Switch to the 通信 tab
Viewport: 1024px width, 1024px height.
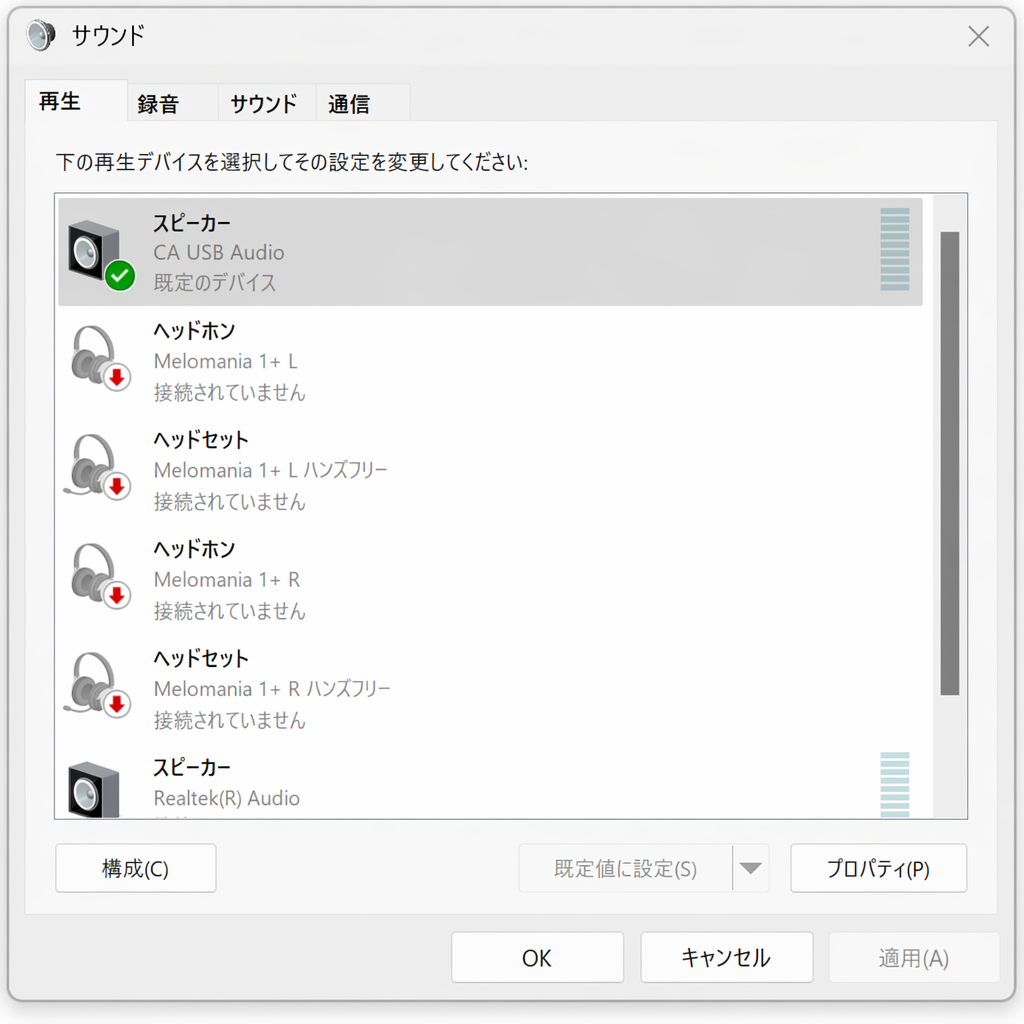pos(362,103)
